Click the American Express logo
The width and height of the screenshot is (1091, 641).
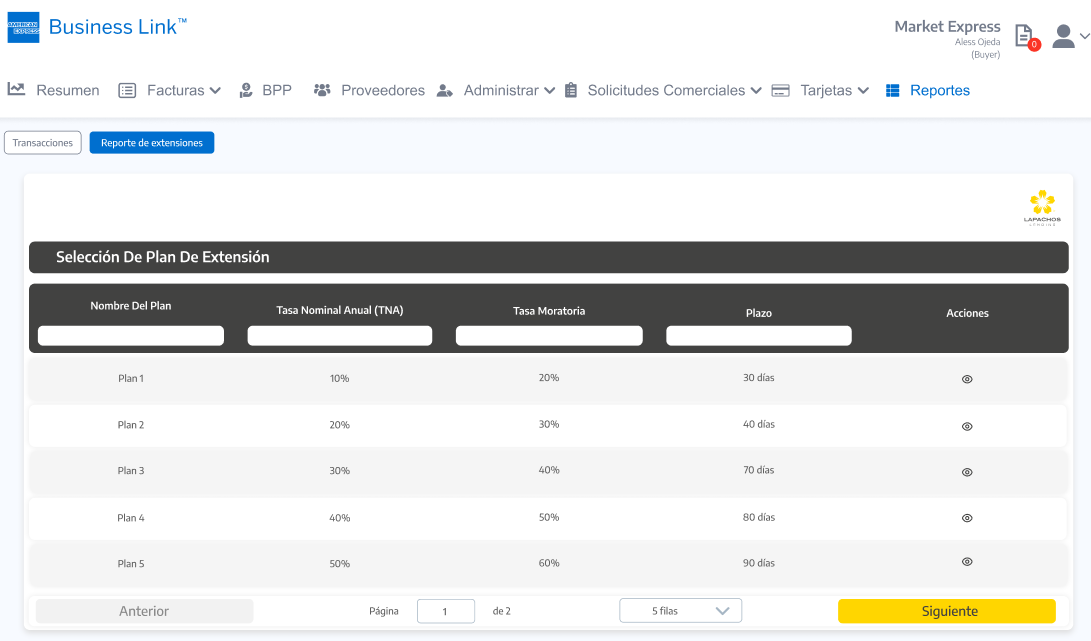[23, 27]
